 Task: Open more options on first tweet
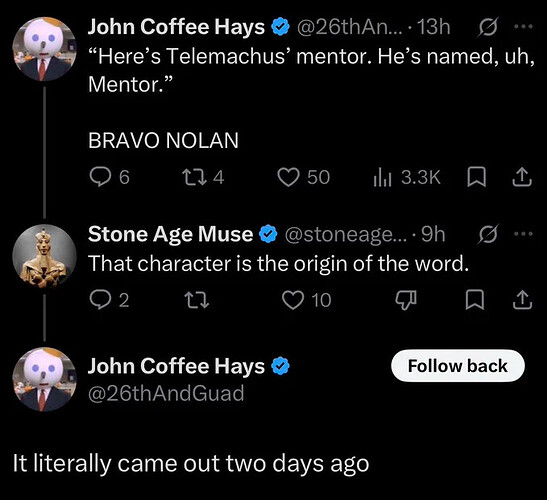(x=524, y=26)
